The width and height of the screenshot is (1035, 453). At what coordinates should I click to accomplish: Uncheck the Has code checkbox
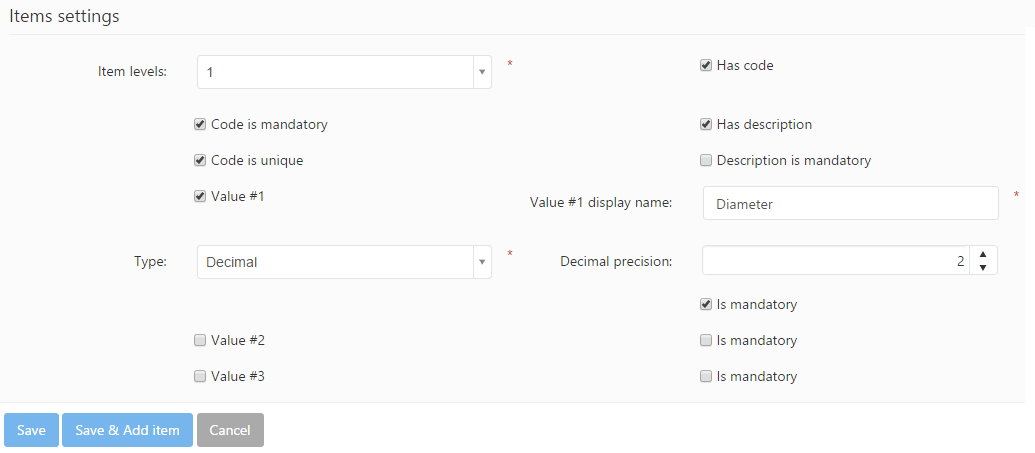pyautogui.click(x=706, y=66)
